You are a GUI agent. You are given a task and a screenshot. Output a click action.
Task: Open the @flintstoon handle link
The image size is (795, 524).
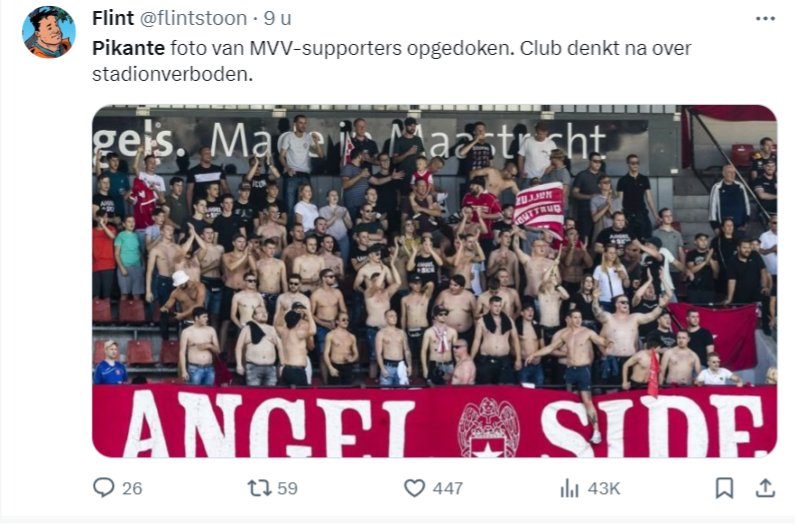pos(193,18)
